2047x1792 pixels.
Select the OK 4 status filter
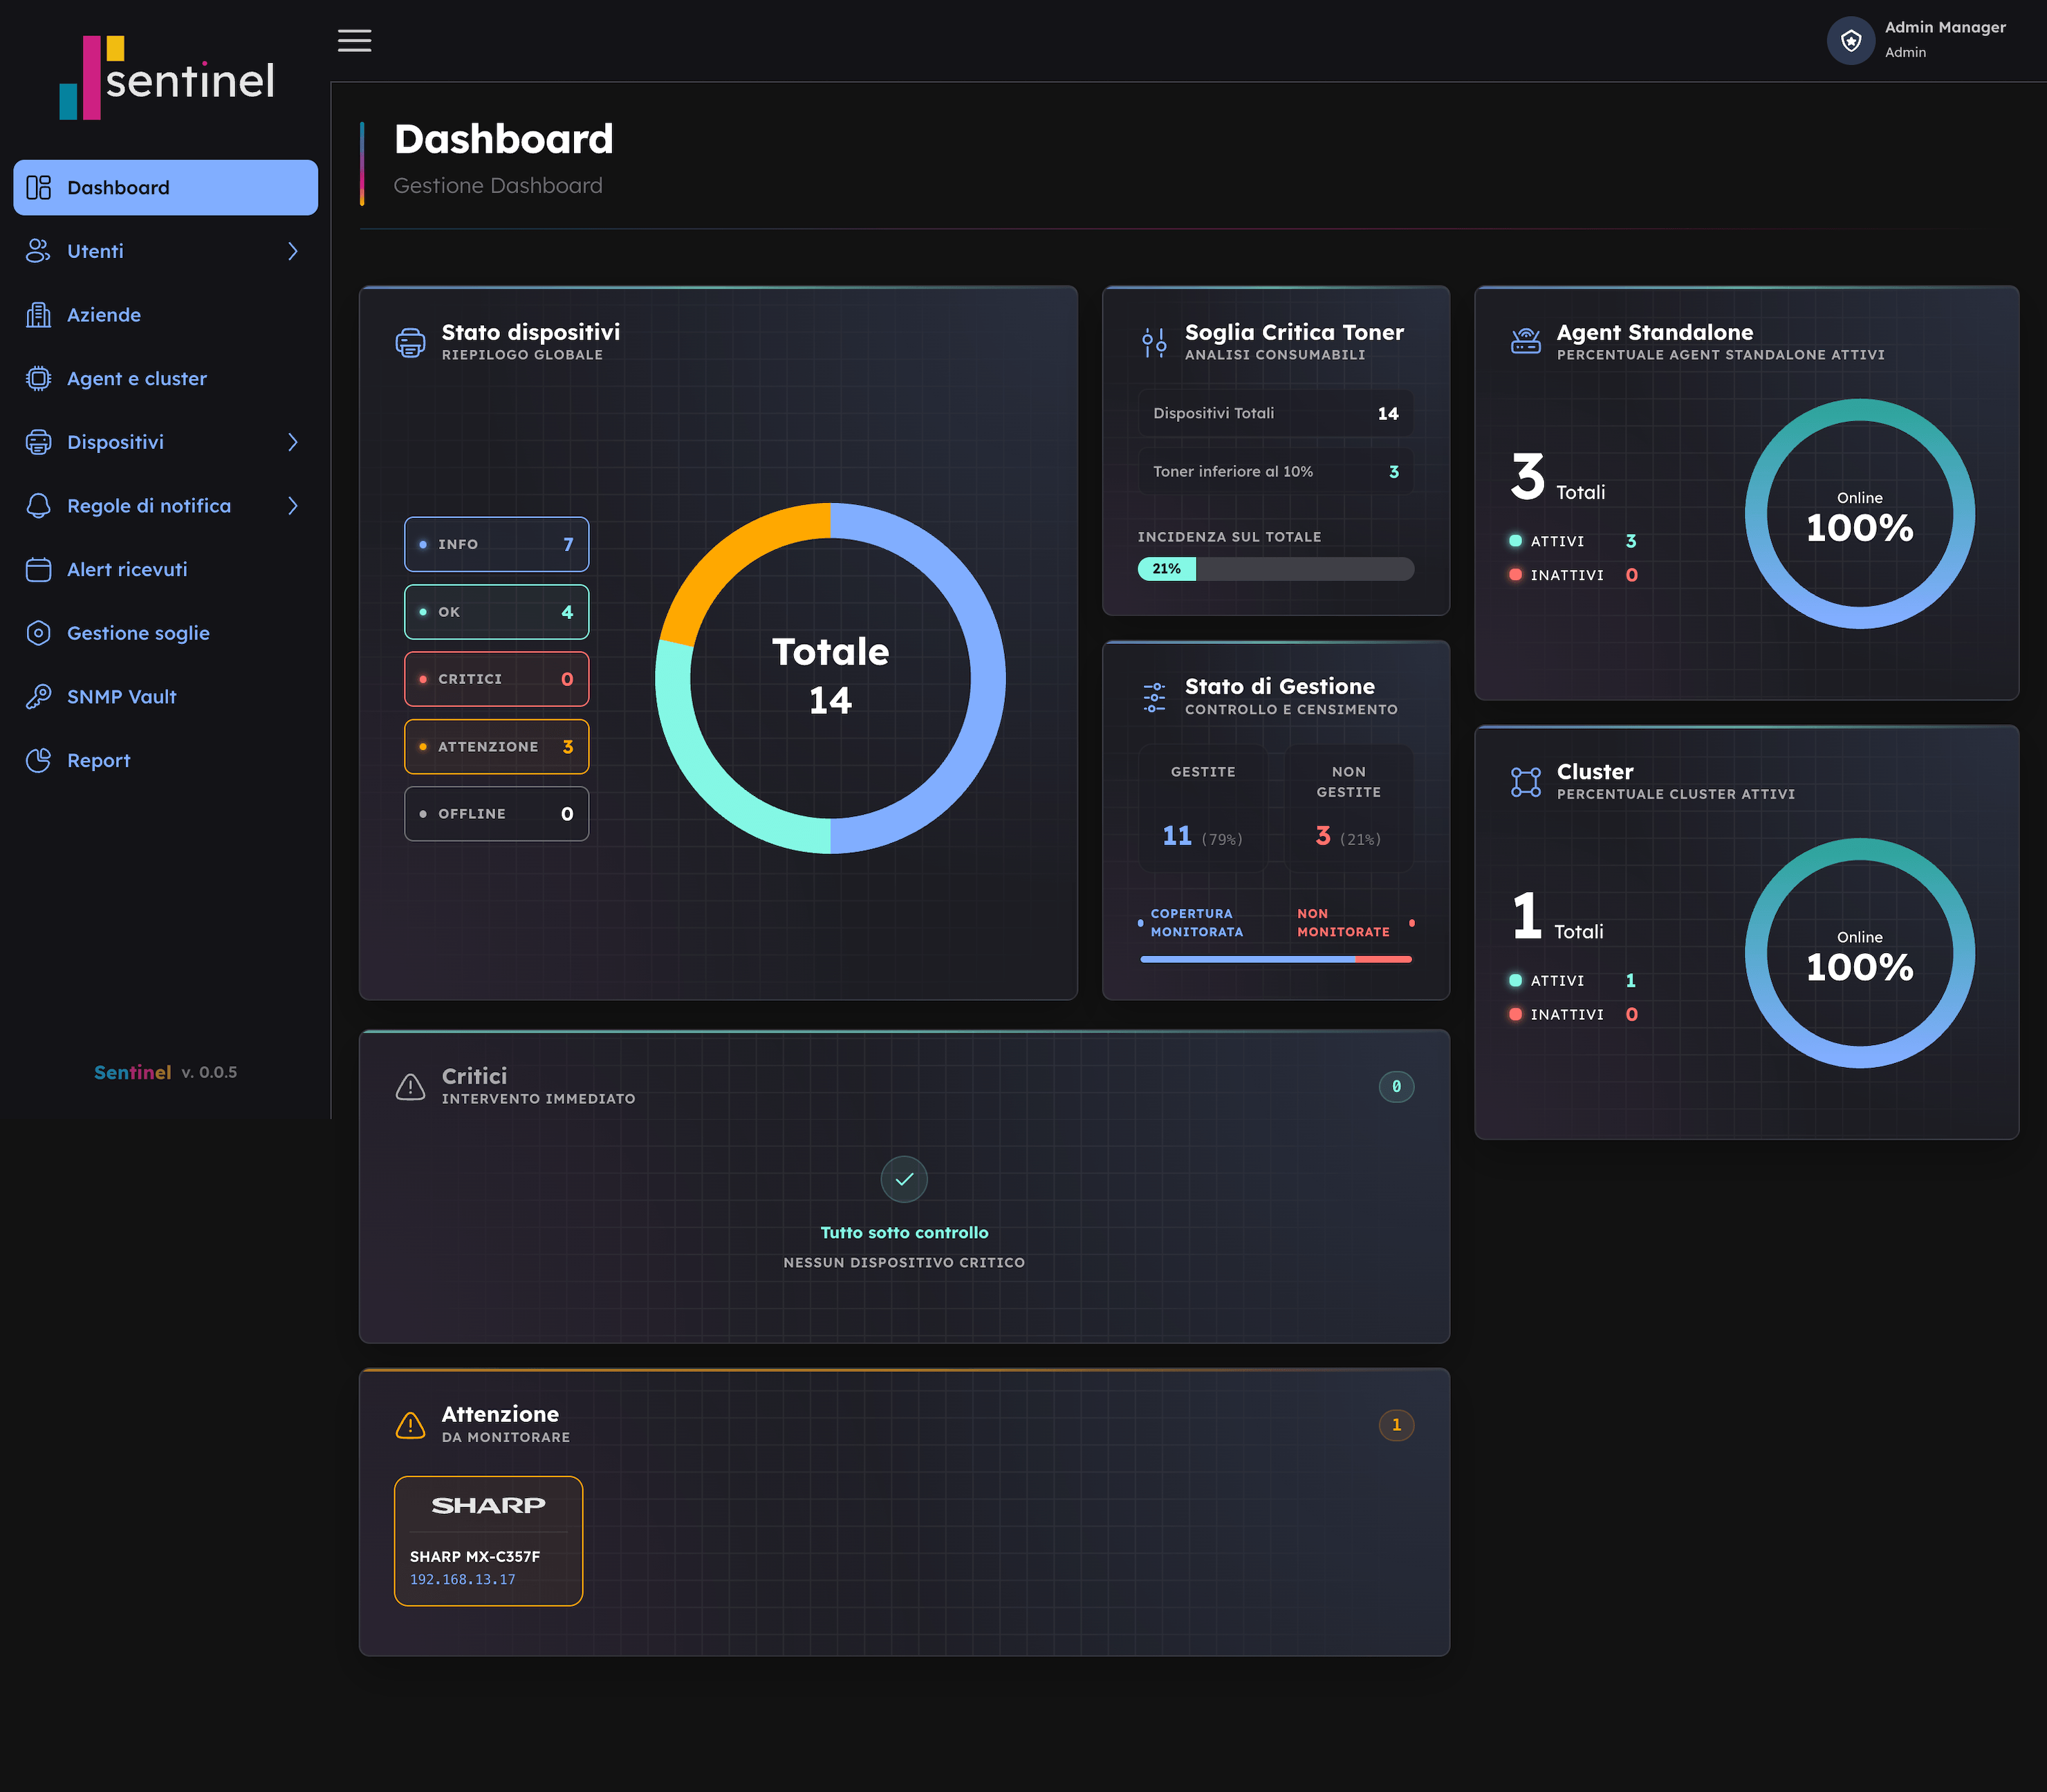[x=496, y=612]
